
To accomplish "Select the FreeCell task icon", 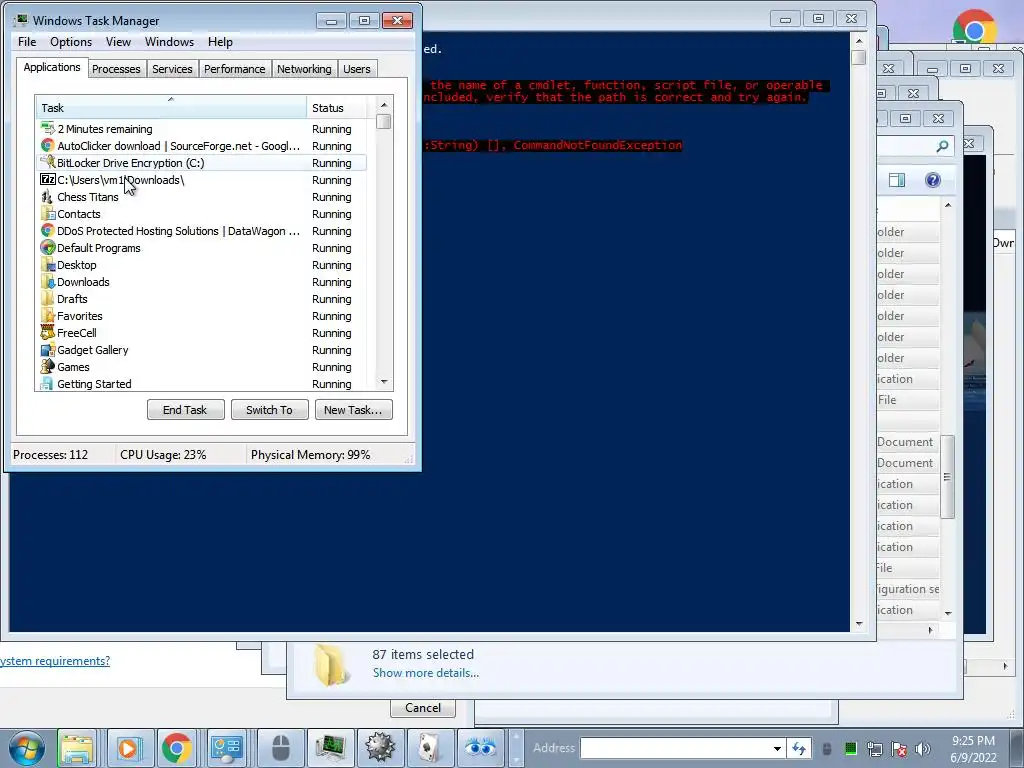I will (47, 332).
